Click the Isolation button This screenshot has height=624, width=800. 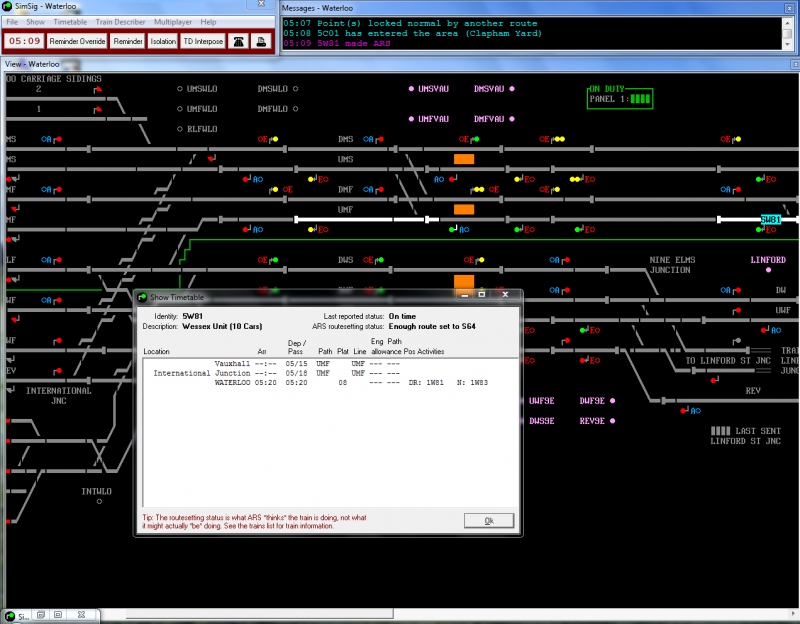coord(163,41)
